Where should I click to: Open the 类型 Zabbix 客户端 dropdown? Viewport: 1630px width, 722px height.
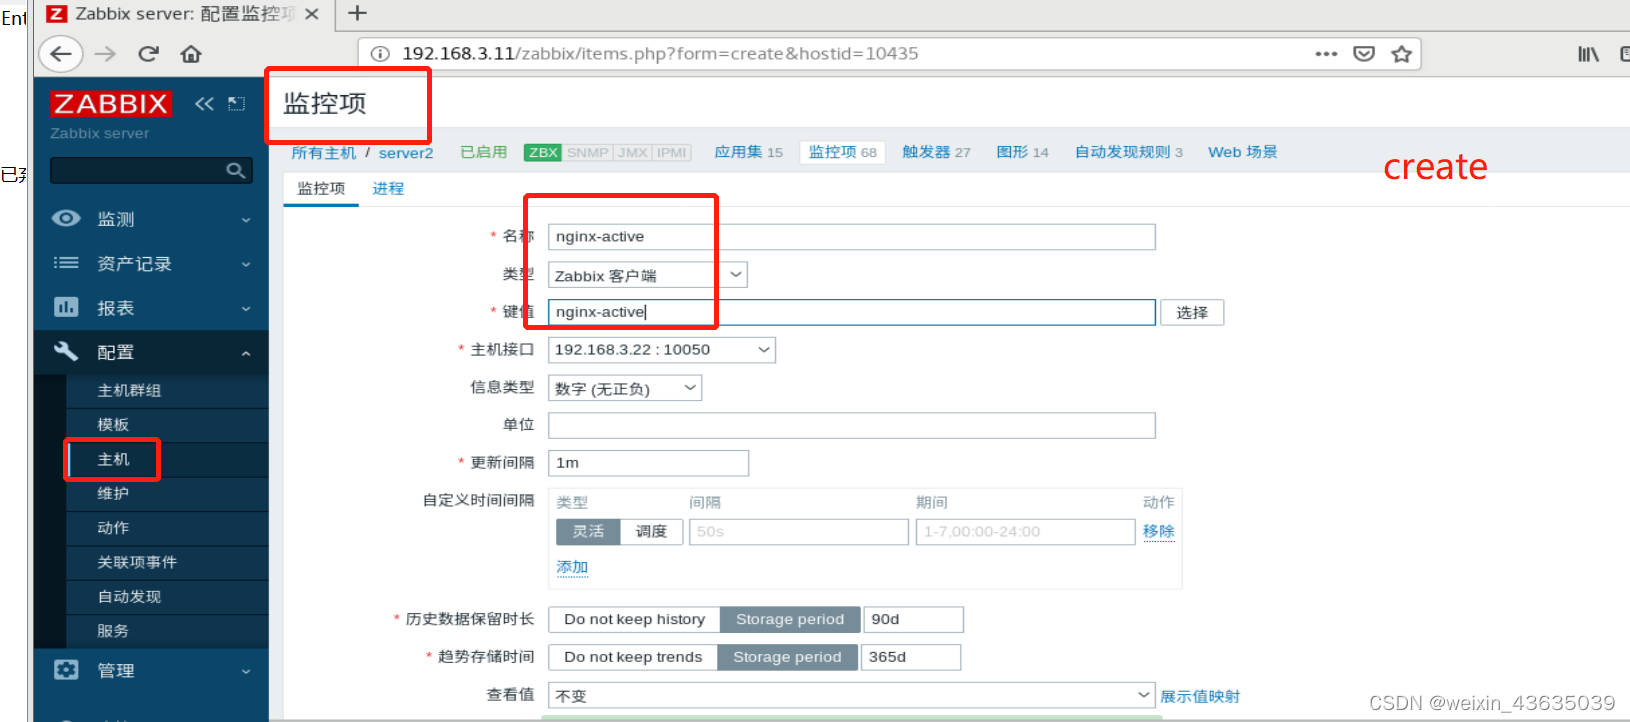coord(648,275)
